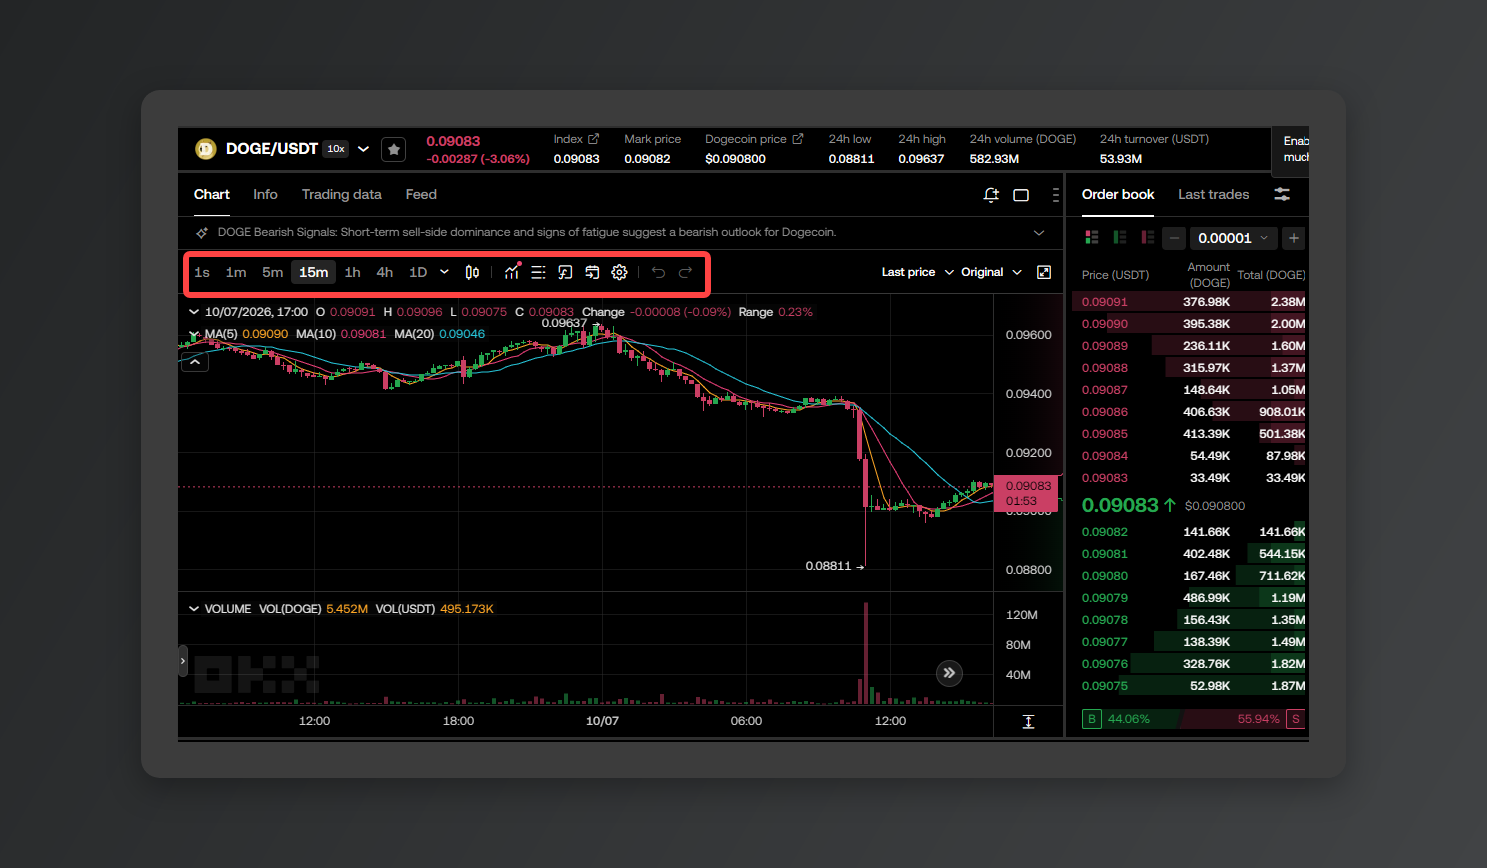Open the candlestick chart style selector

pos(472,272)
